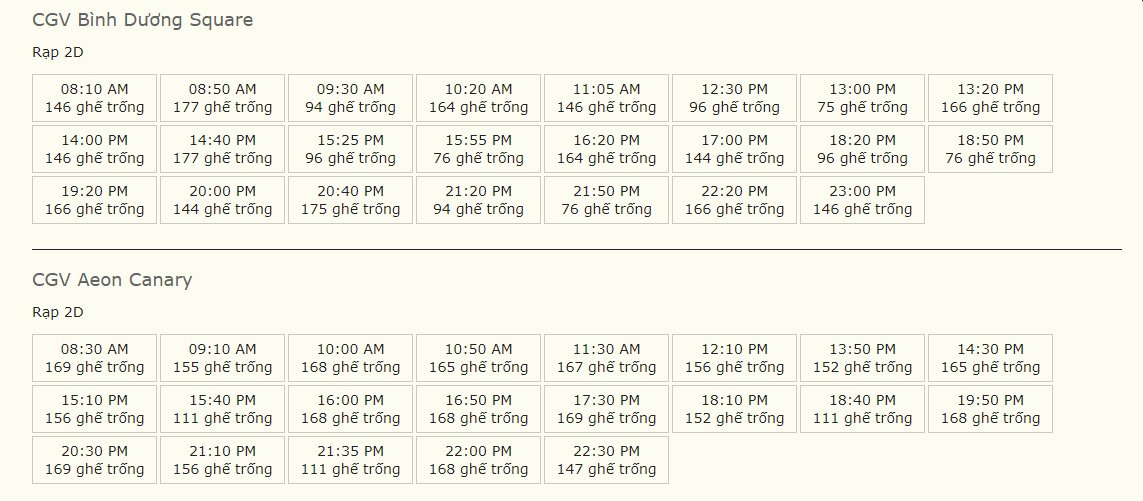Pick the 20:40 PM showtime
Image resolution: width=1143 pixels, height=501 pixels.
pyautogui.click(x=350, y=200)
